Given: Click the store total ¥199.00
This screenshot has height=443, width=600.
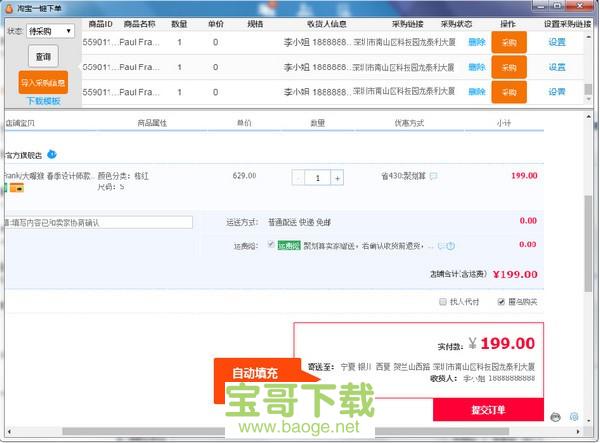Looking at the screenshot, I should click(515, 274).
